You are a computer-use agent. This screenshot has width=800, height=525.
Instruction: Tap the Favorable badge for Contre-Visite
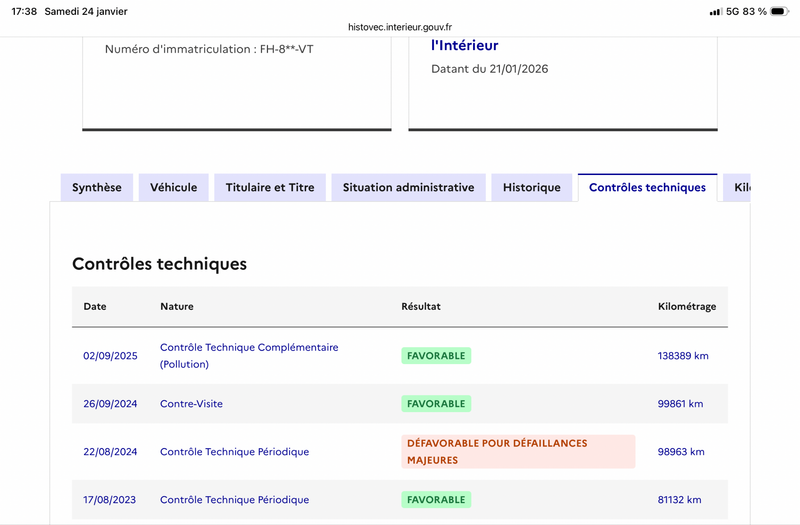(x=436, y=404)
